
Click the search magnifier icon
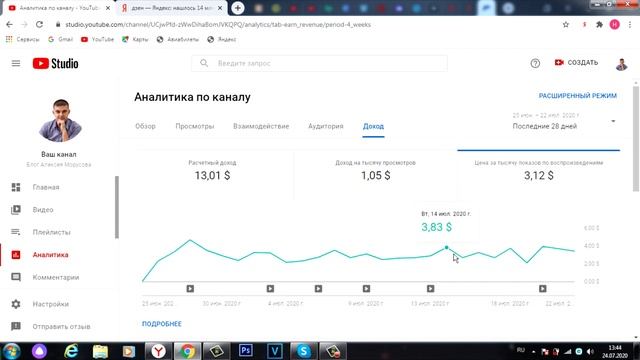point(204,63)
